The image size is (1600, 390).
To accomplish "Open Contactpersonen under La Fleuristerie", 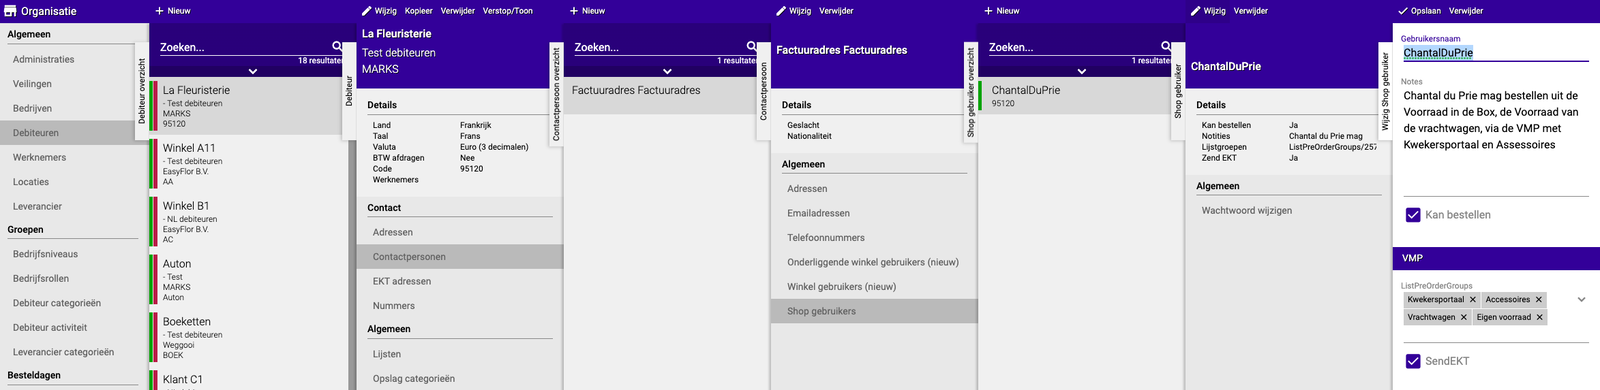I will coord(460,257).
